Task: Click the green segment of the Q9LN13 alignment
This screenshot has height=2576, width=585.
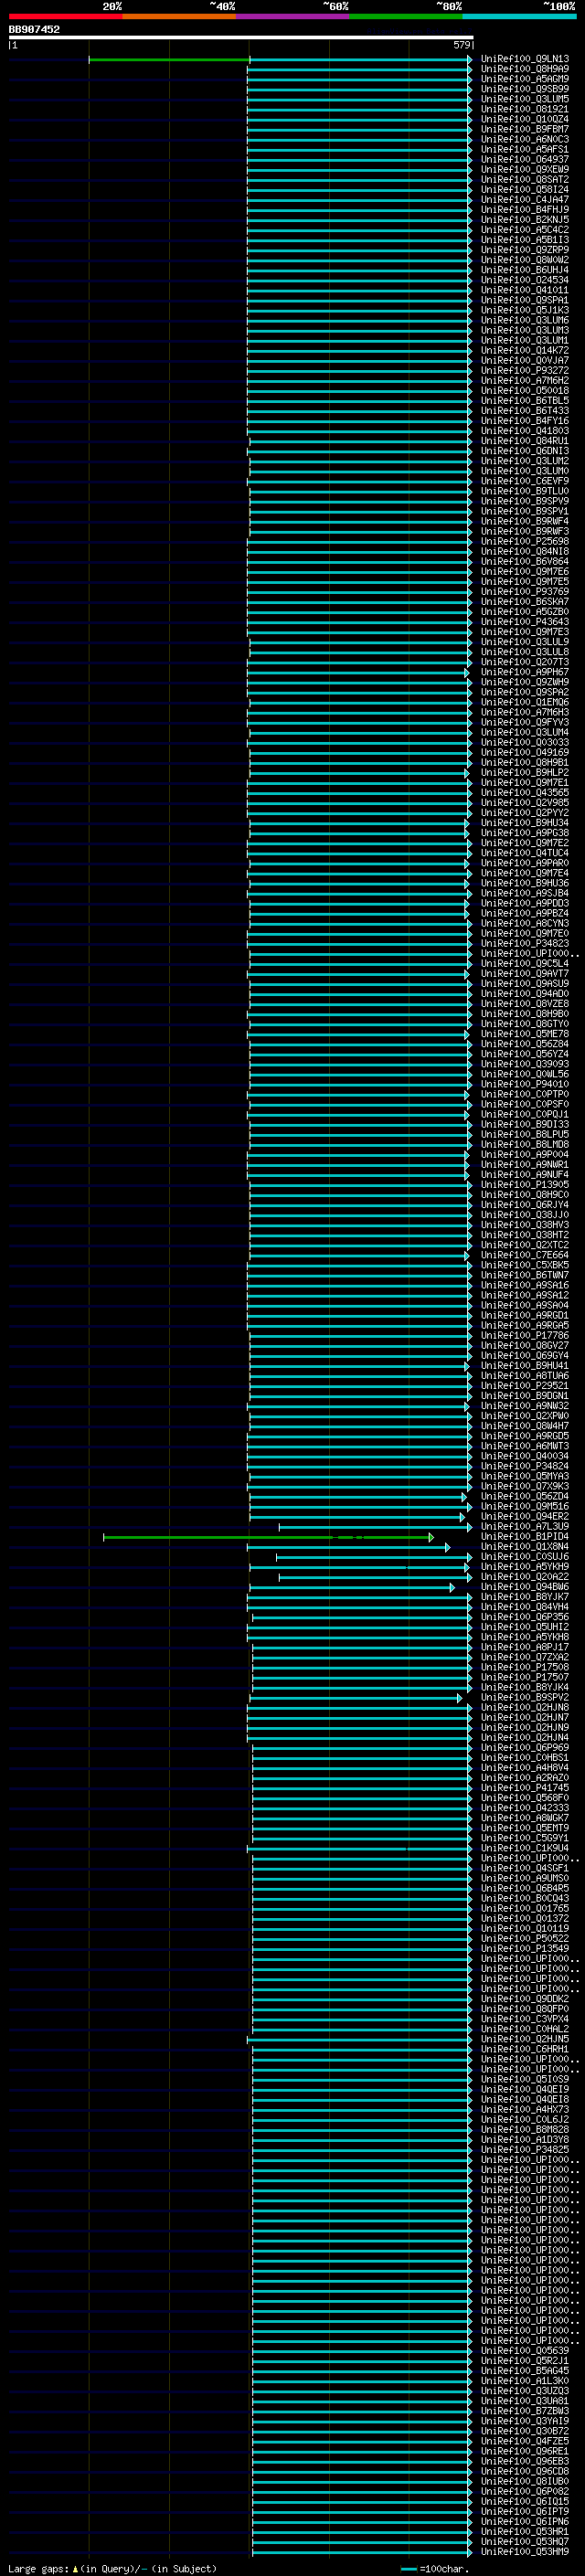Action: pyautogui.click(x=169, y=60)
